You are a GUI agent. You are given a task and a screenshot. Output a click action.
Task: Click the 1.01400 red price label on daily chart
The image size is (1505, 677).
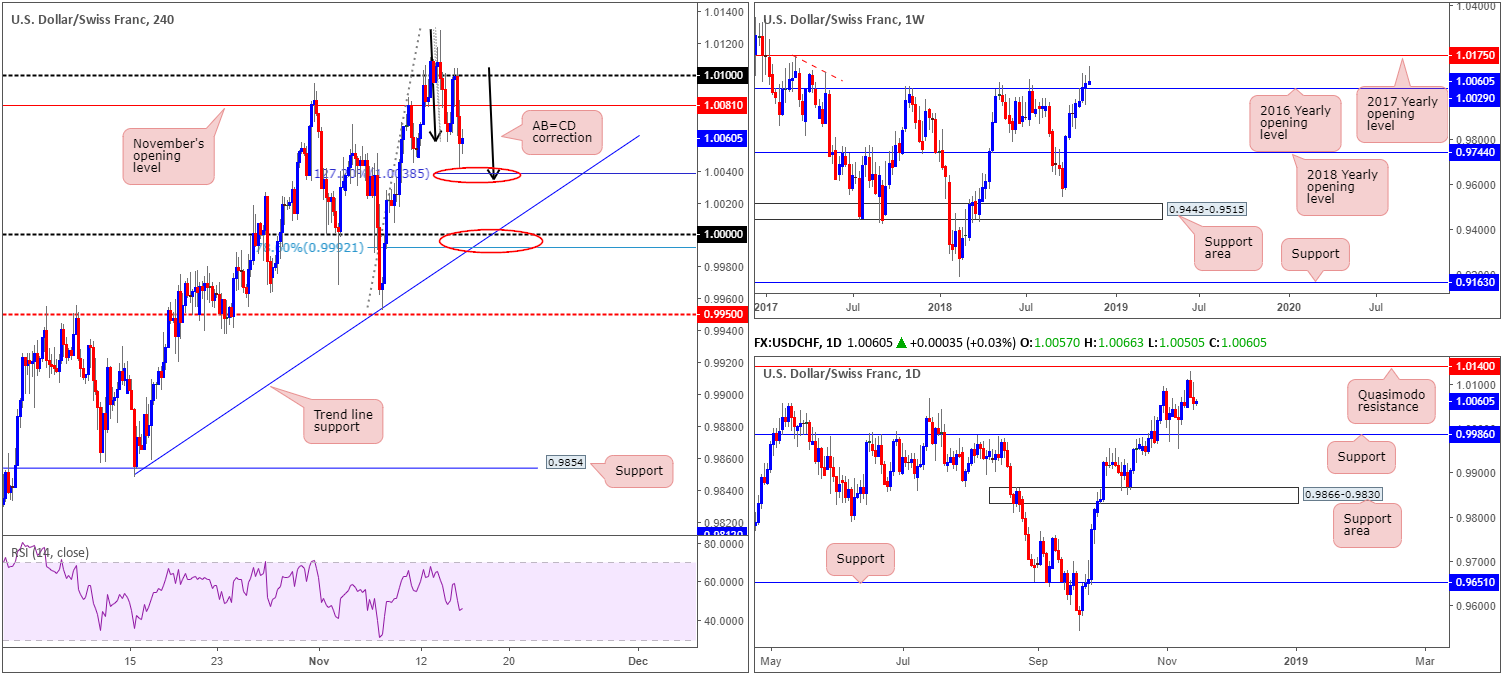coord(1476,368)
